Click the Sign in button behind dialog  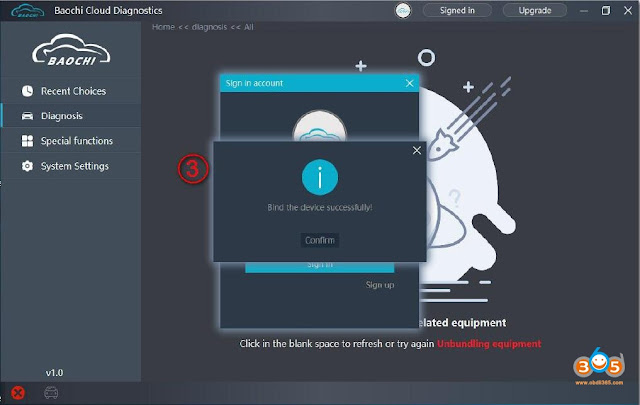pyautogui.click(x=320, y=267)
